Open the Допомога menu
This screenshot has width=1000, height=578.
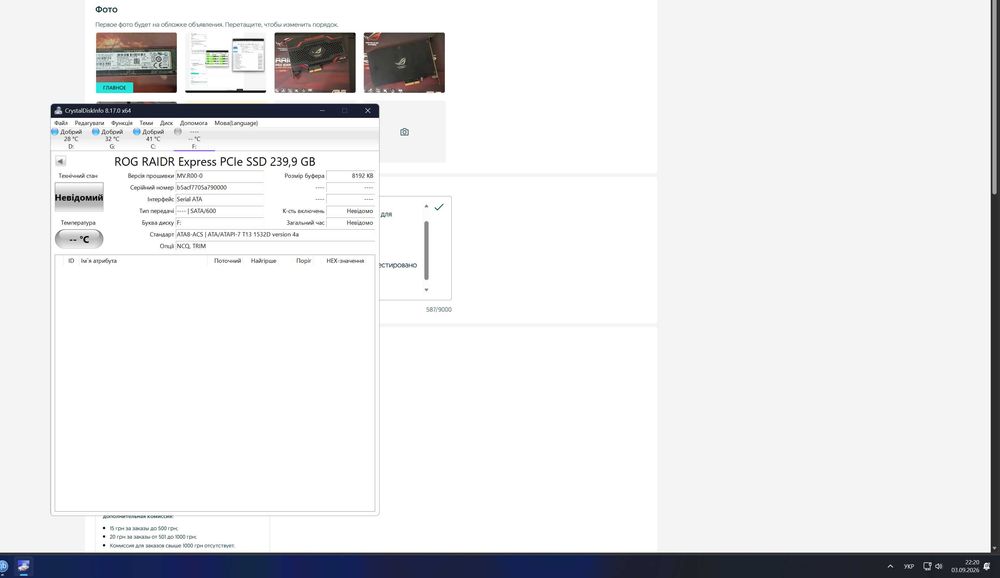click(x=193, y=123)
